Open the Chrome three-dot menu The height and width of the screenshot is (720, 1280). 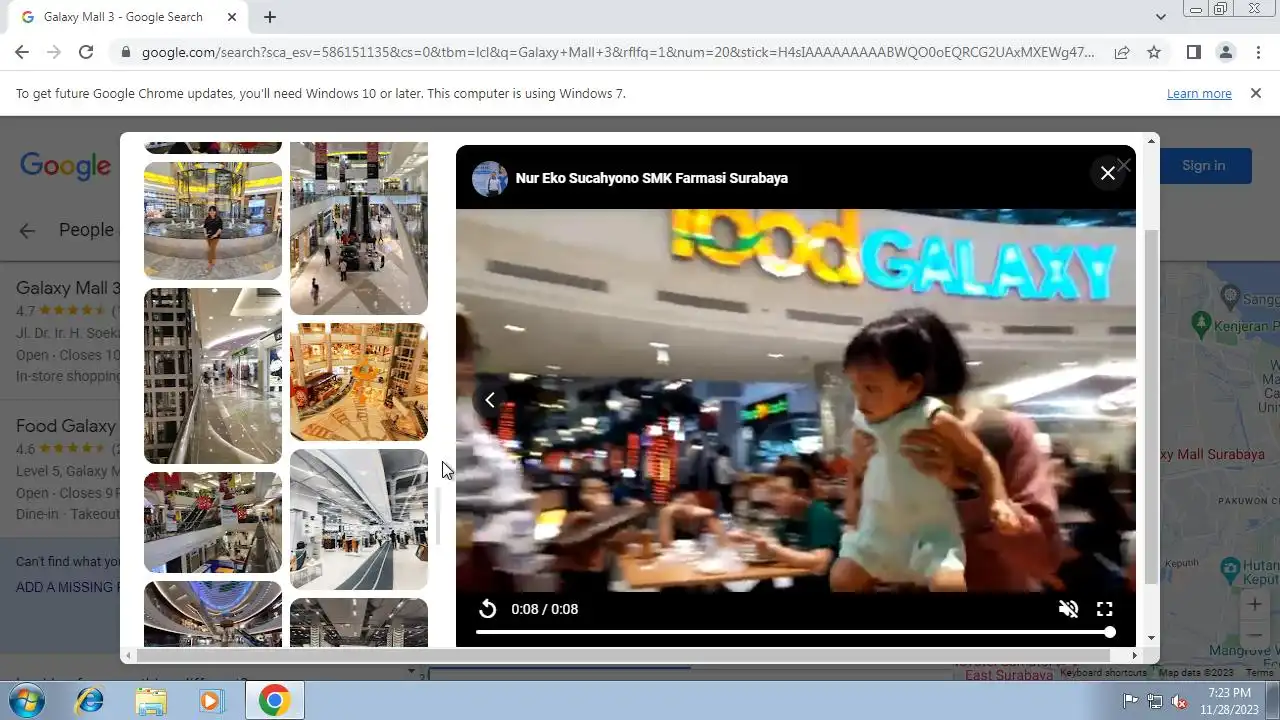click(x=1258, y=52)
